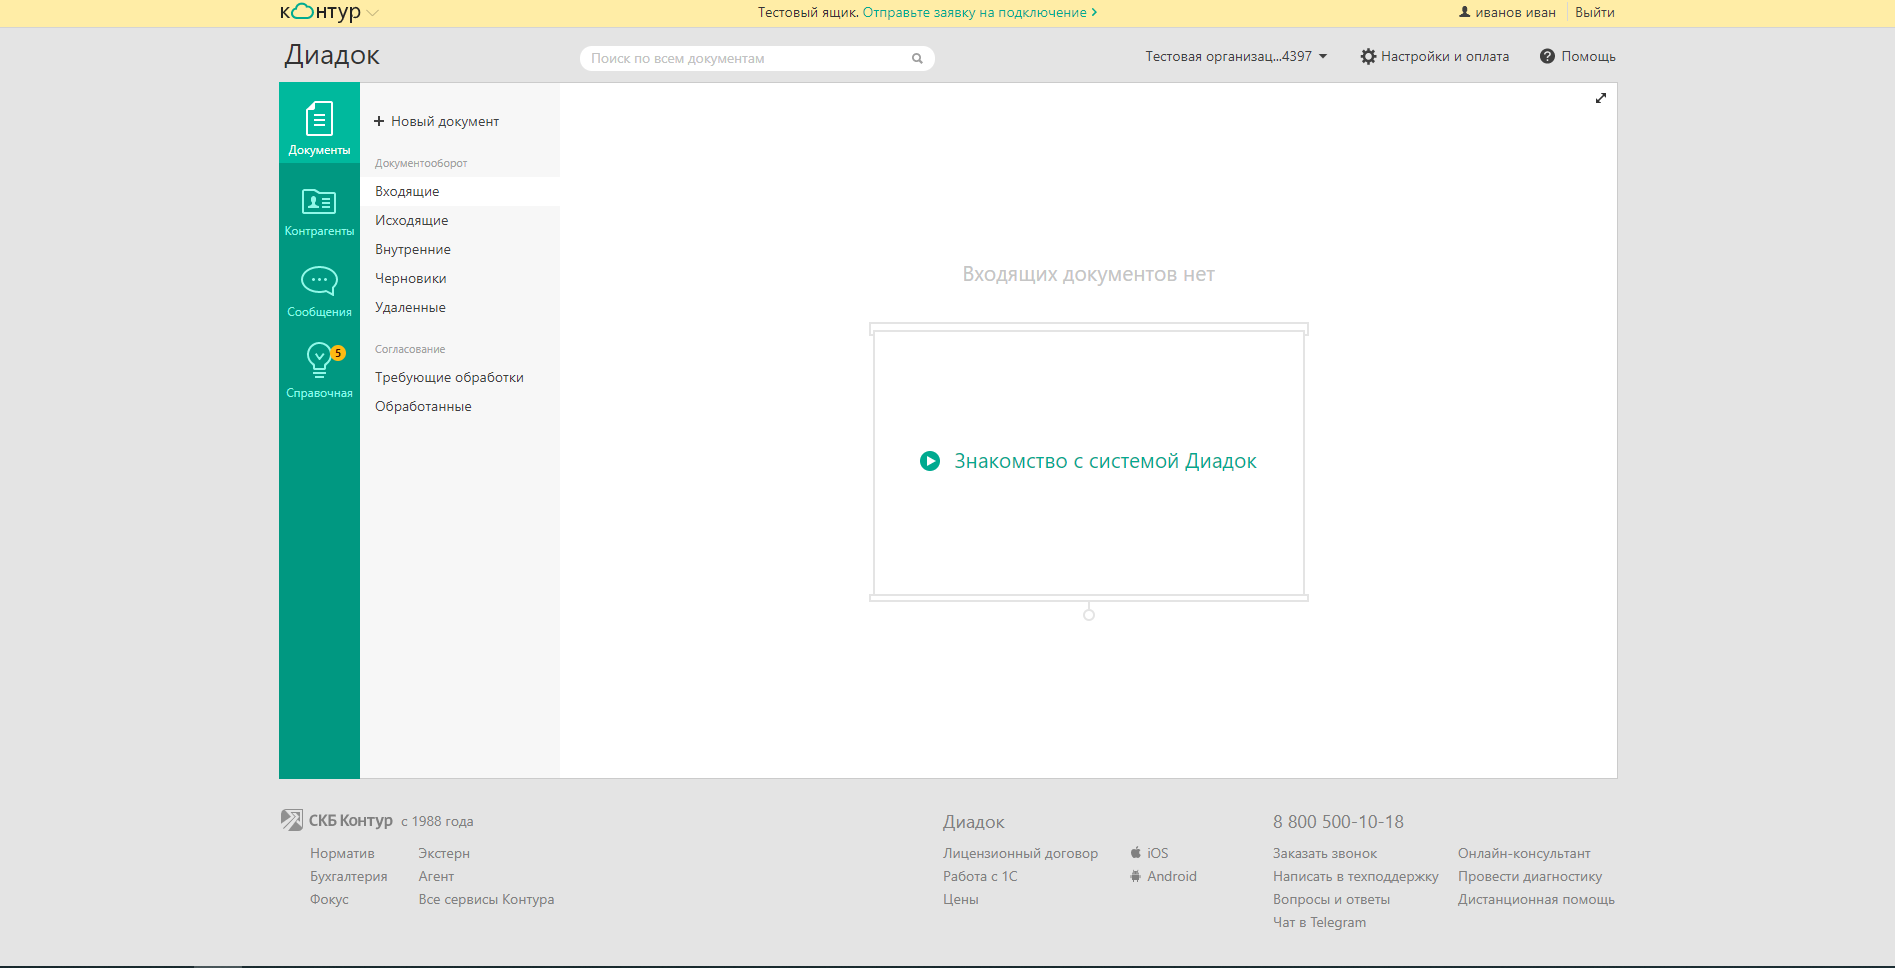Click the Диадок page title
The width and height of the screenshot is (1895, 968).
tap(332, 55)
